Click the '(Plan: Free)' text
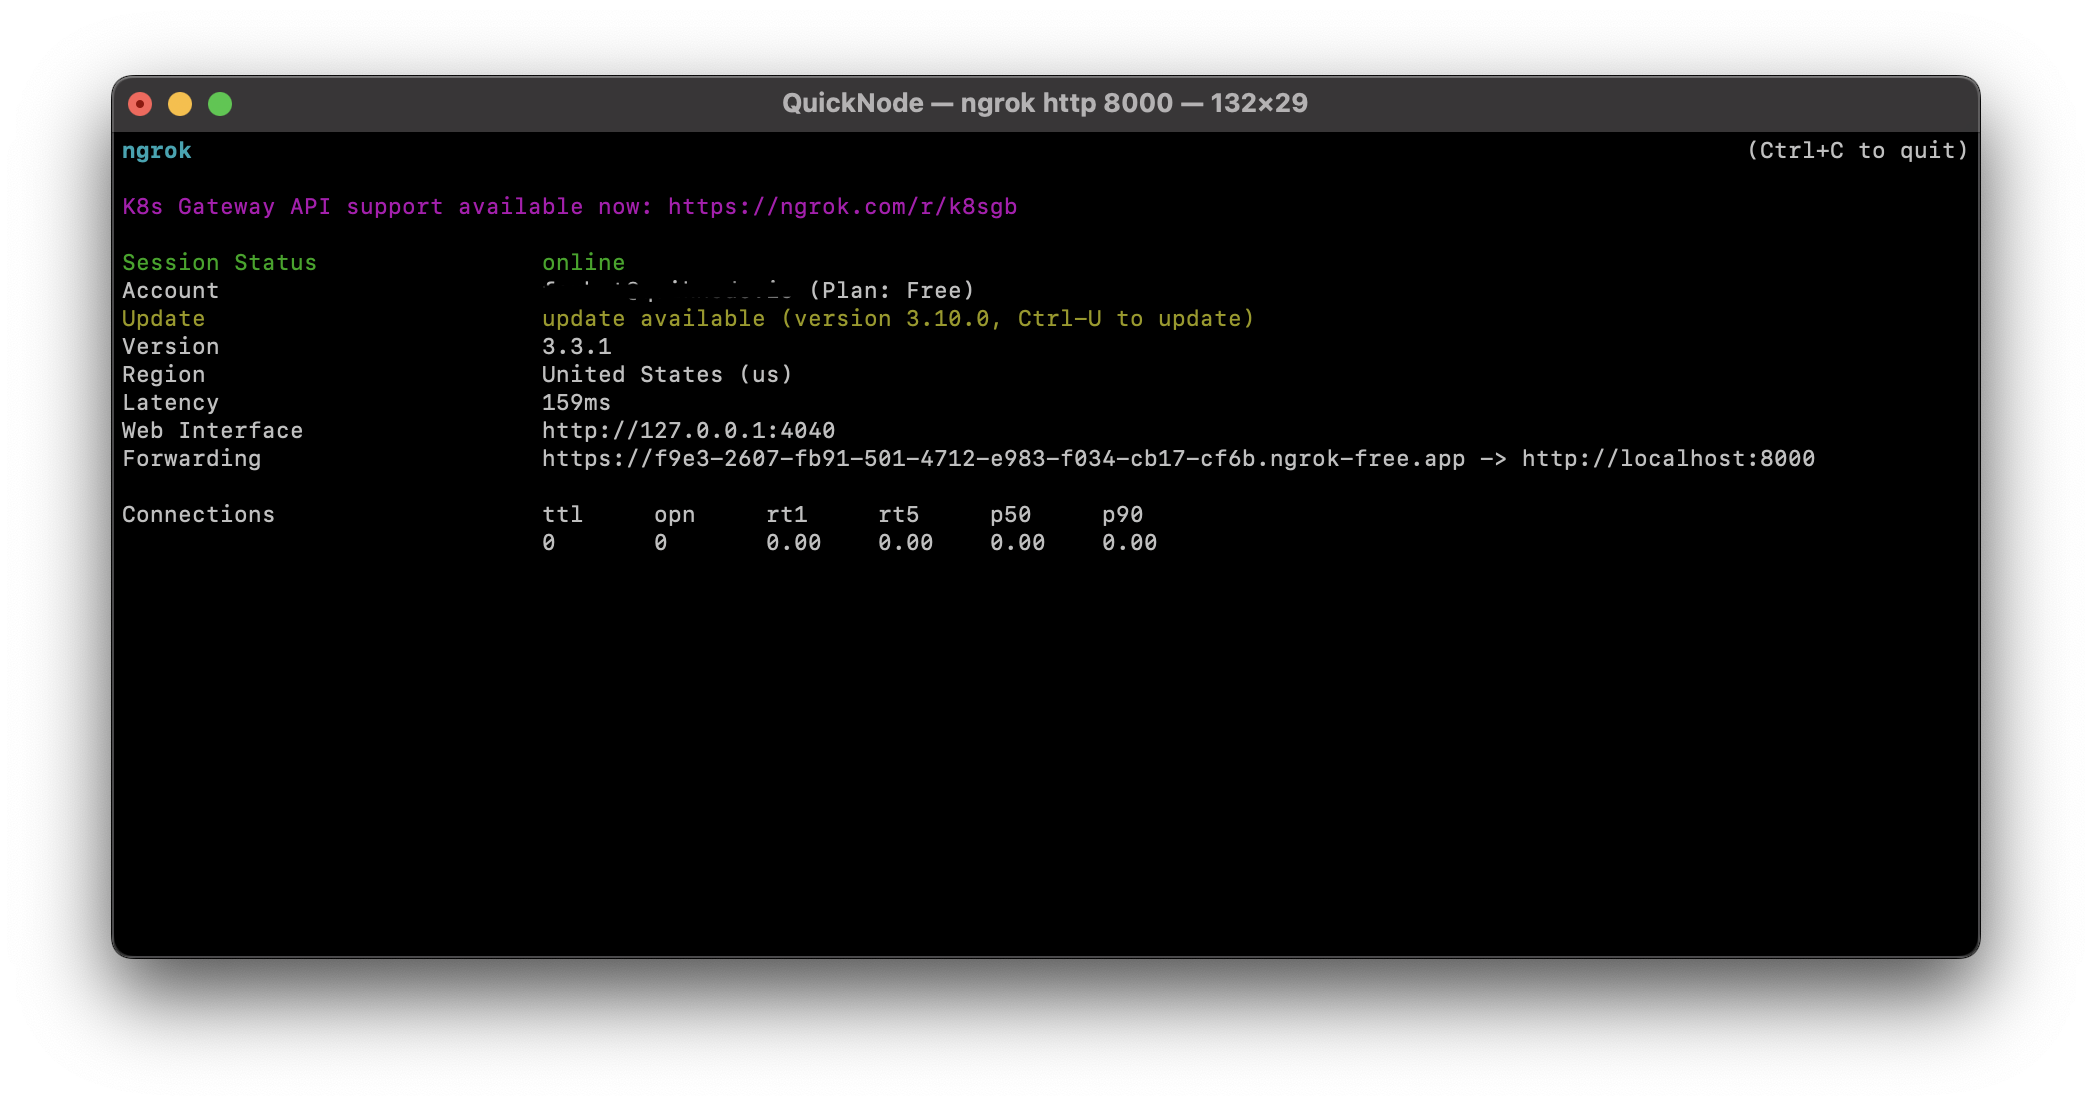Viewport: 2092px width, 1106px height. click(891, 291)
